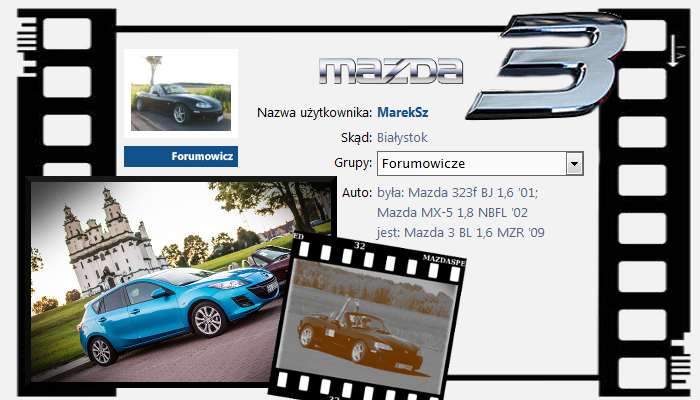
Task: Open the Forumowicze groups dropdown
Action: pos(480,163)
